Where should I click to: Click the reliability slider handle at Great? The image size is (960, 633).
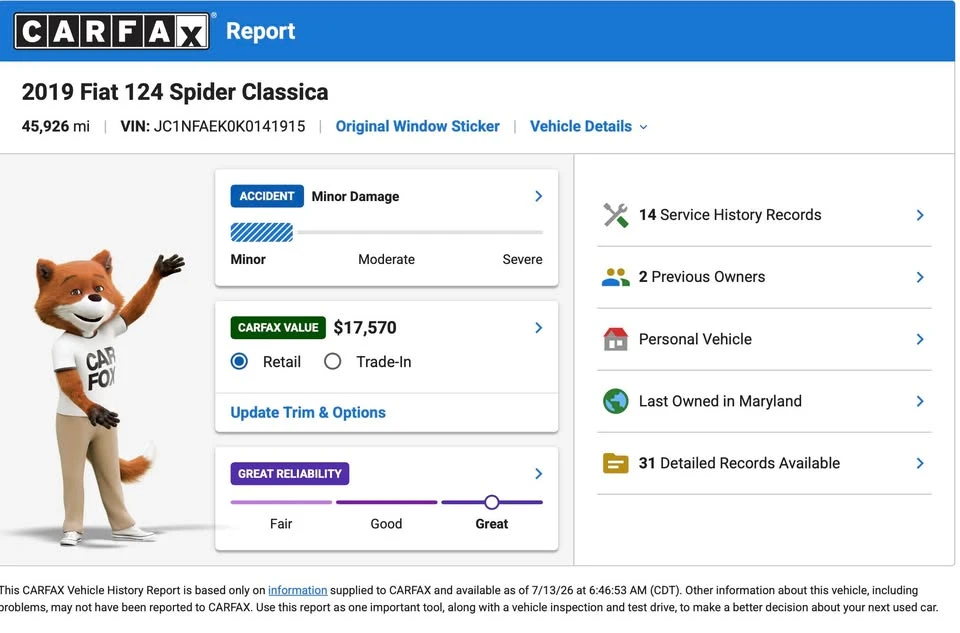click(492, 503)
